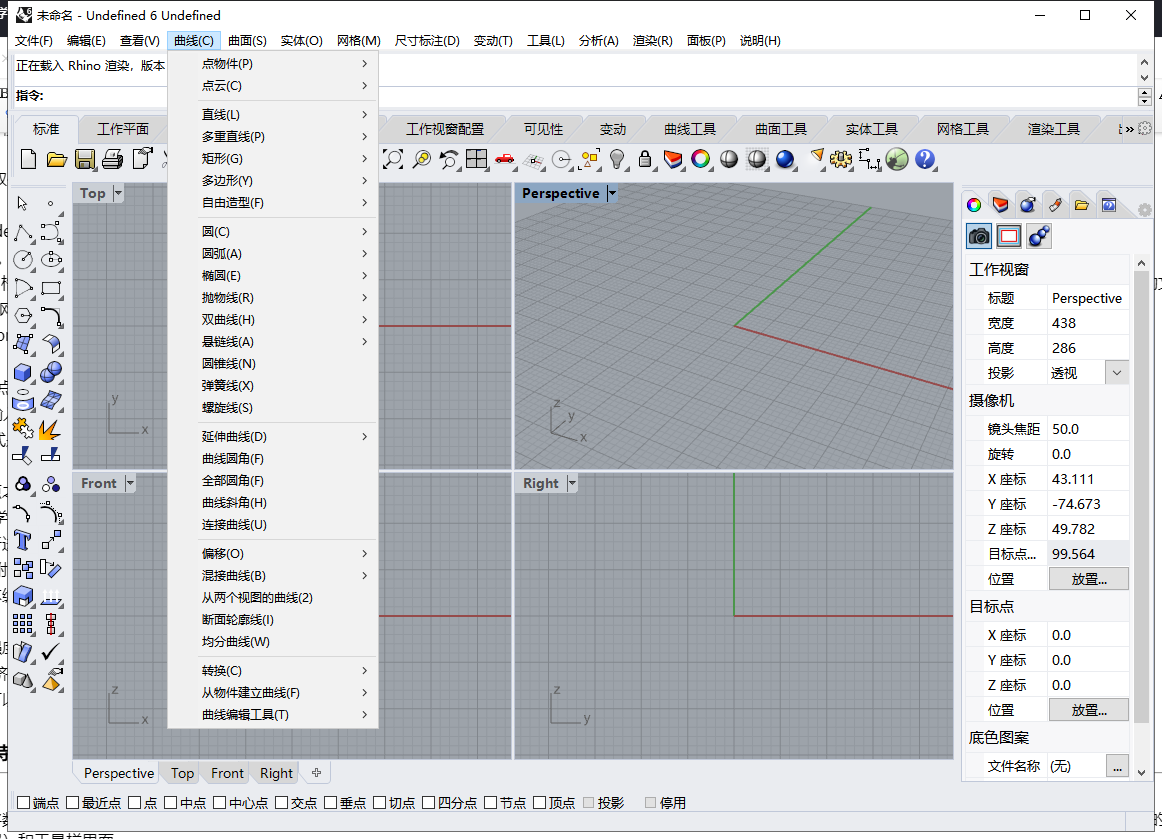Viewport: 1162px width, 839px height.
Task: Click the four-viewport layout icon
Action: (x=477, y=159)
